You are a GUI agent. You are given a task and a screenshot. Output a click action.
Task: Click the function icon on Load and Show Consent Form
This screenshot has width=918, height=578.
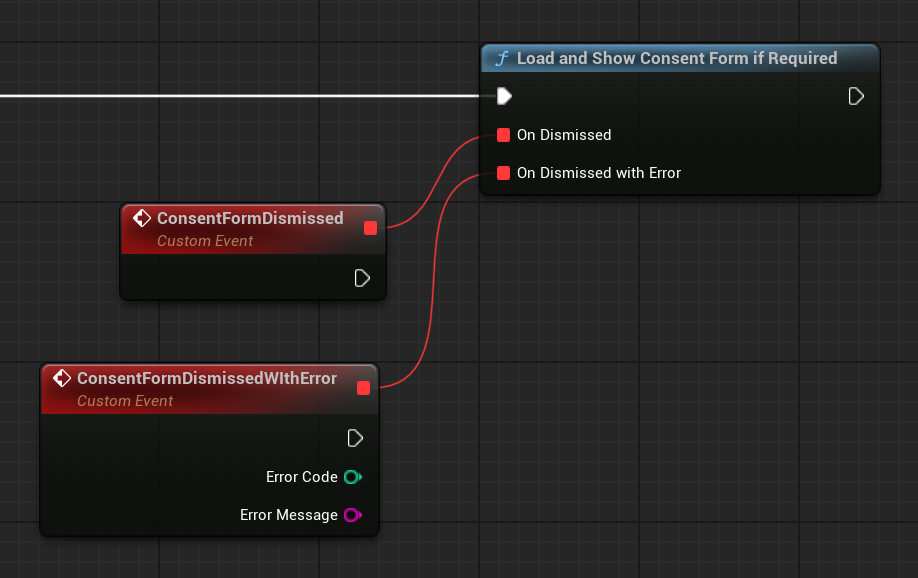[503, 59]
